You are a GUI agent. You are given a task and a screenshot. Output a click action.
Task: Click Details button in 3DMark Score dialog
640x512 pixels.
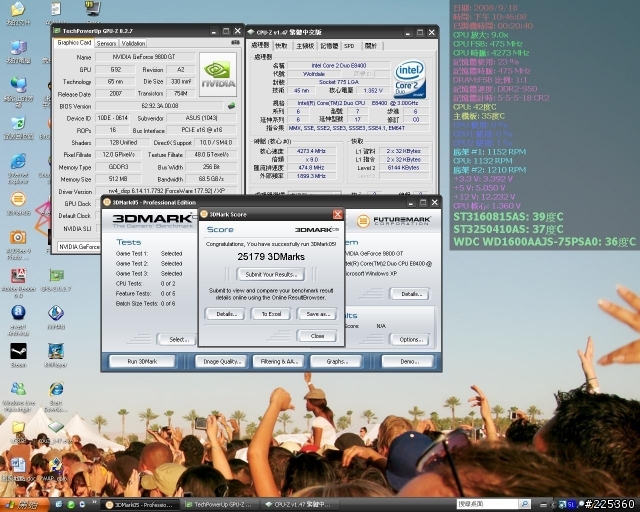point(226,314)
